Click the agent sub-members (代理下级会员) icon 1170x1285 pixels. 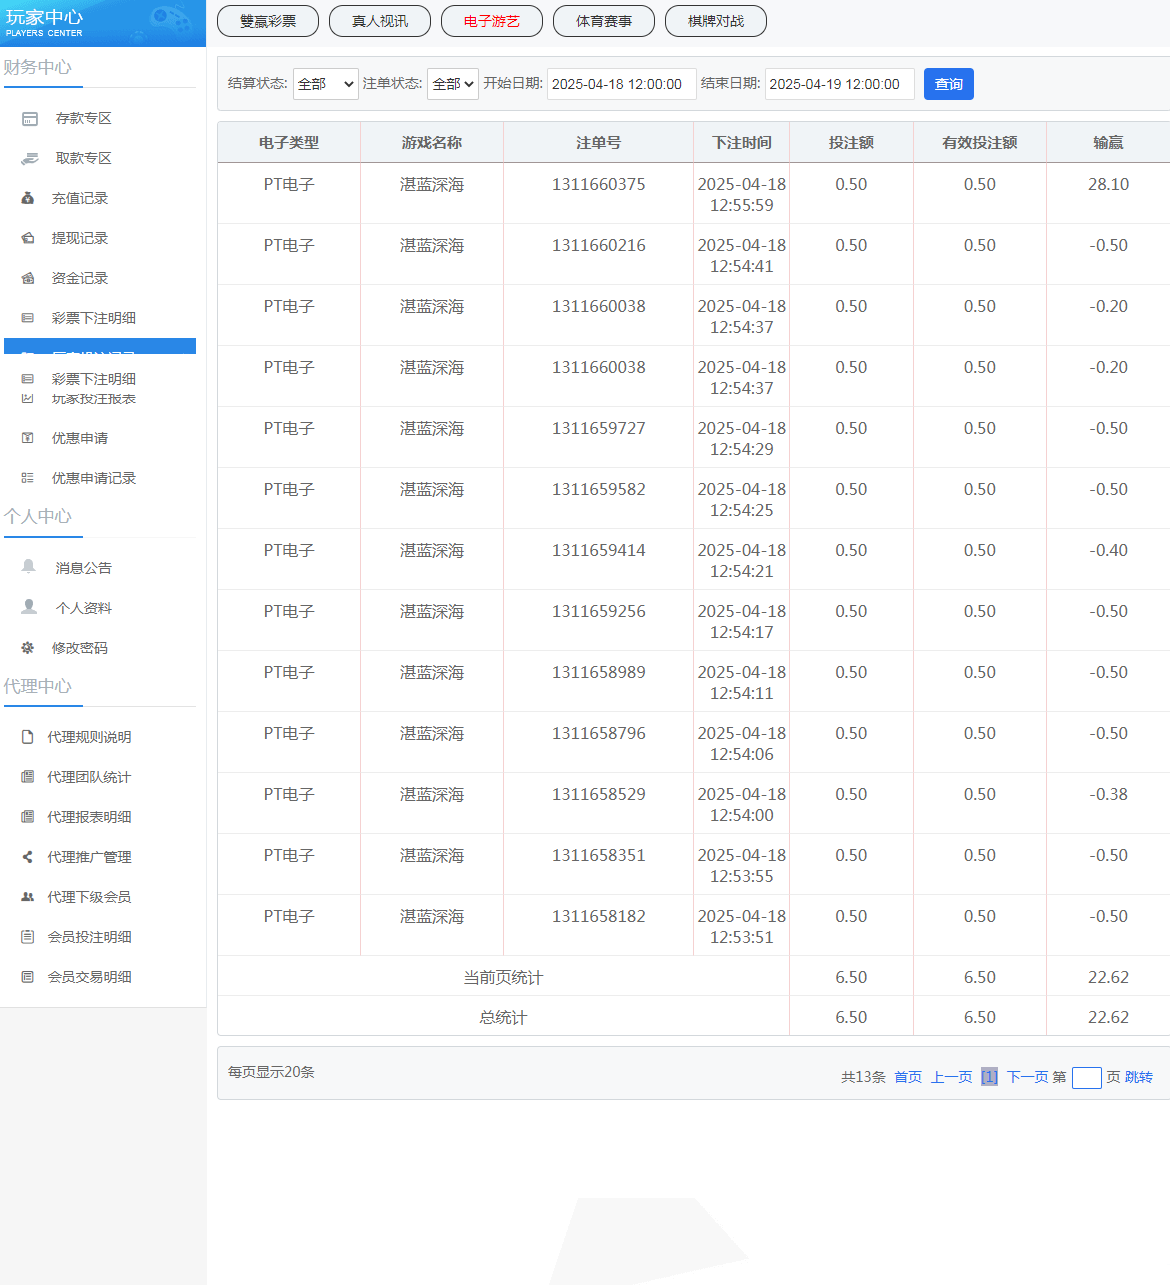28,897
